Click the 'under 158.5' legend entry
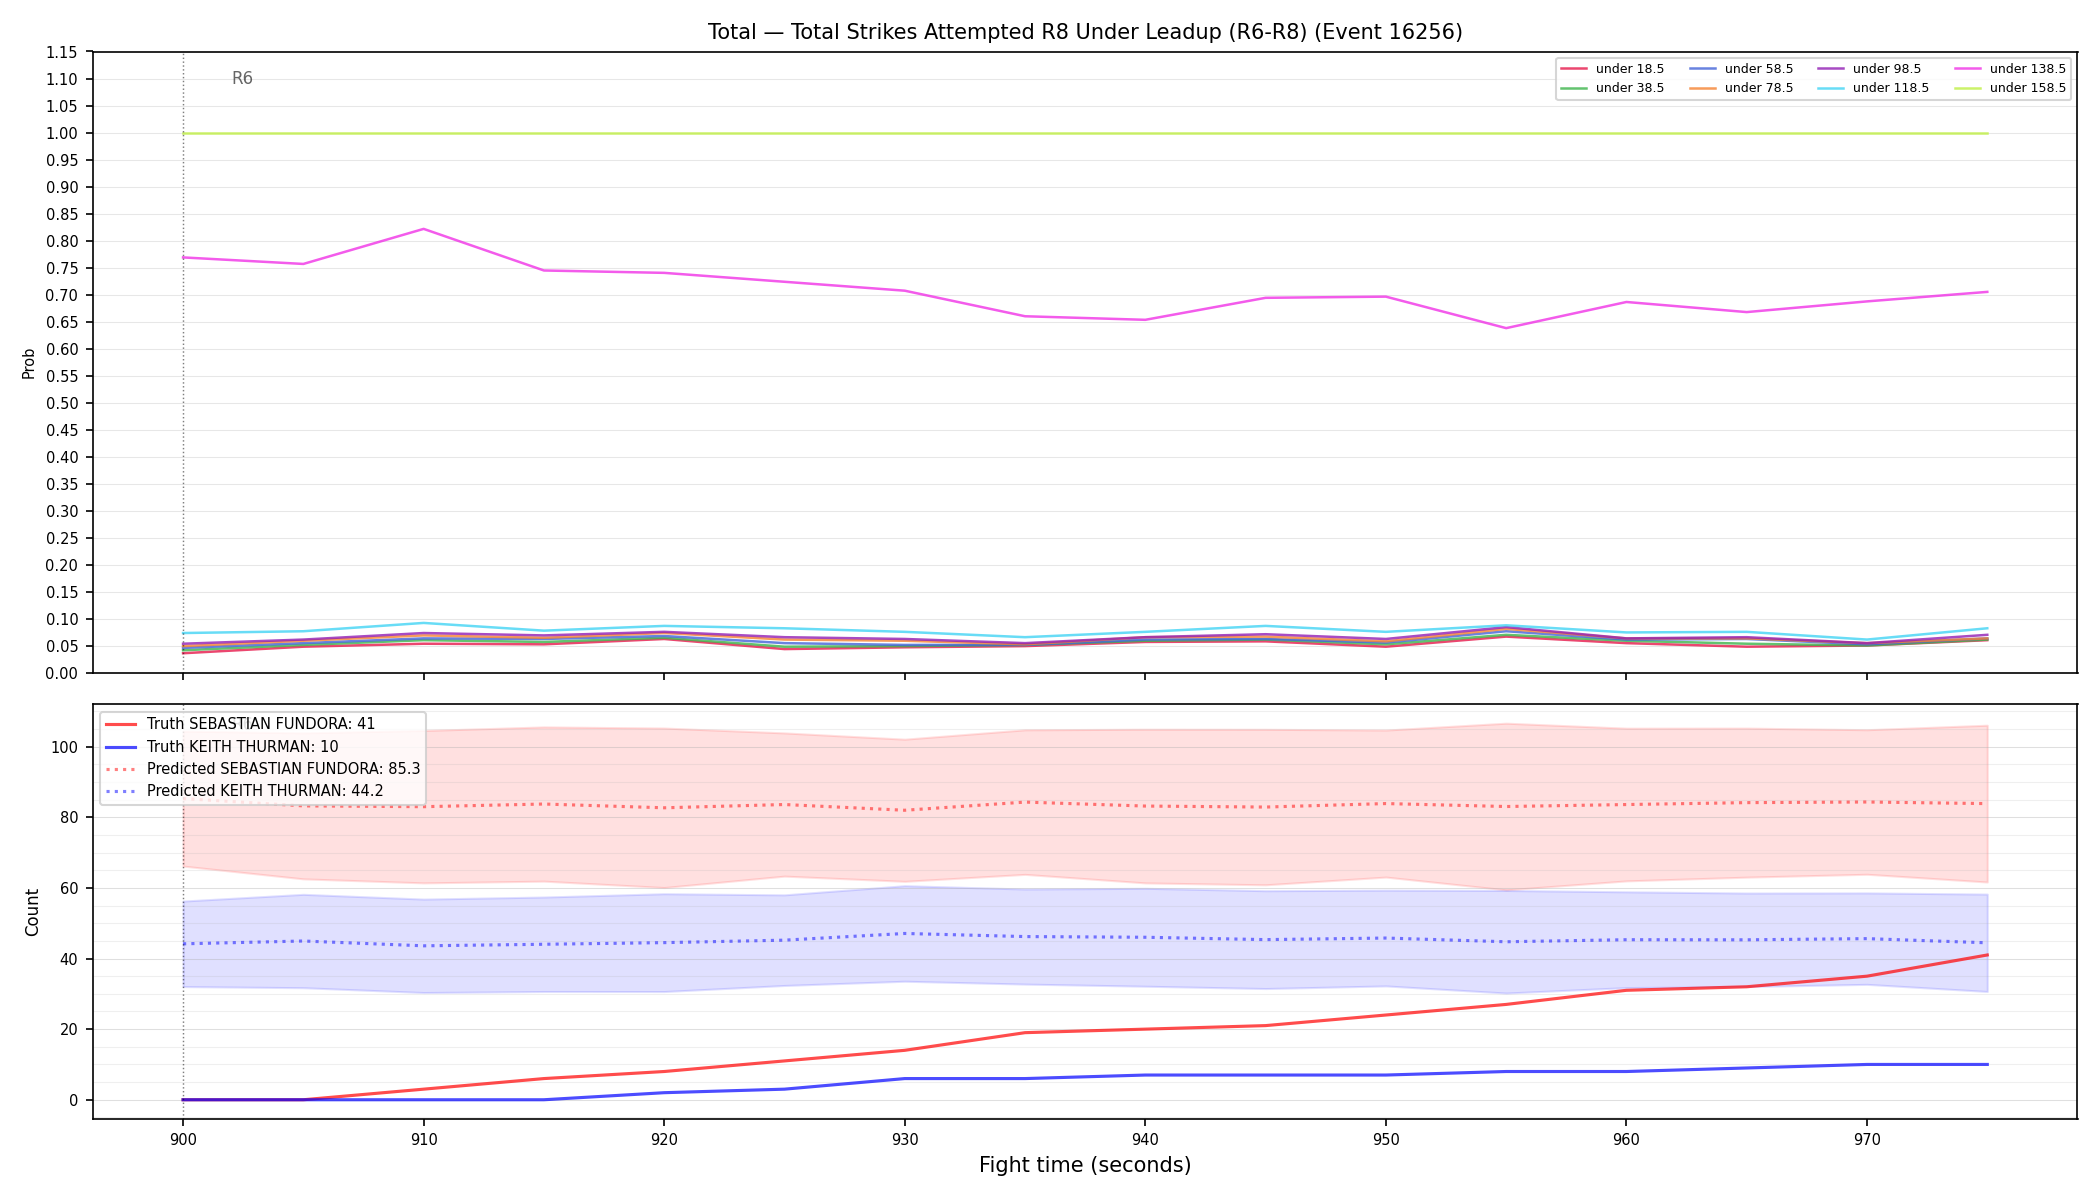 click(x=2009, y=88)
